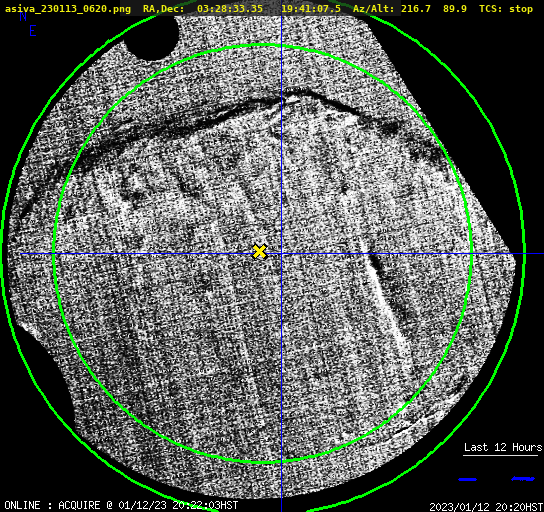Click the 2023/01/12 20:20HST timestamp

tap(486, 507)
